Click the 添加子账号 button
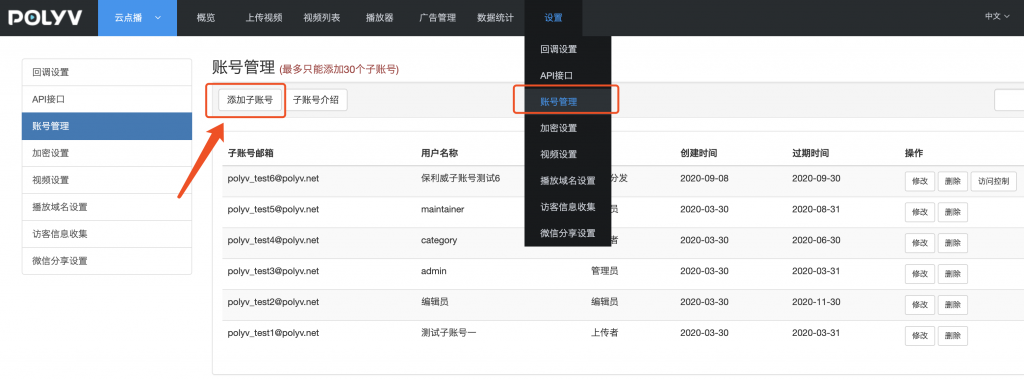Viewport: 1024px width, 380px height. pyautogui.click(x=249, y=101)
